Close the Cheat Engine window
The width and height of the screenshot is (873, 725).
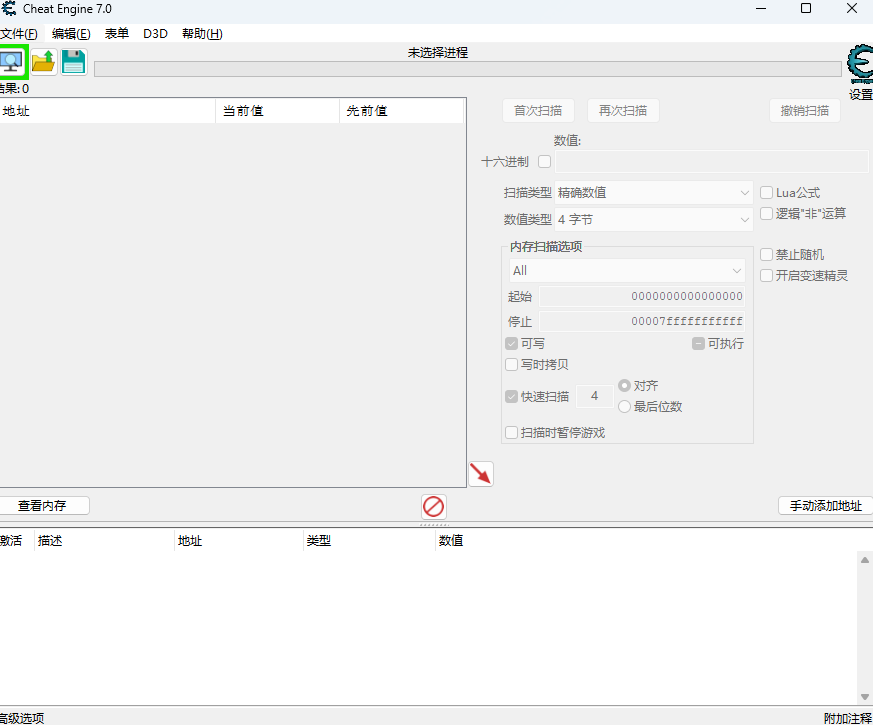coord(851,8)
